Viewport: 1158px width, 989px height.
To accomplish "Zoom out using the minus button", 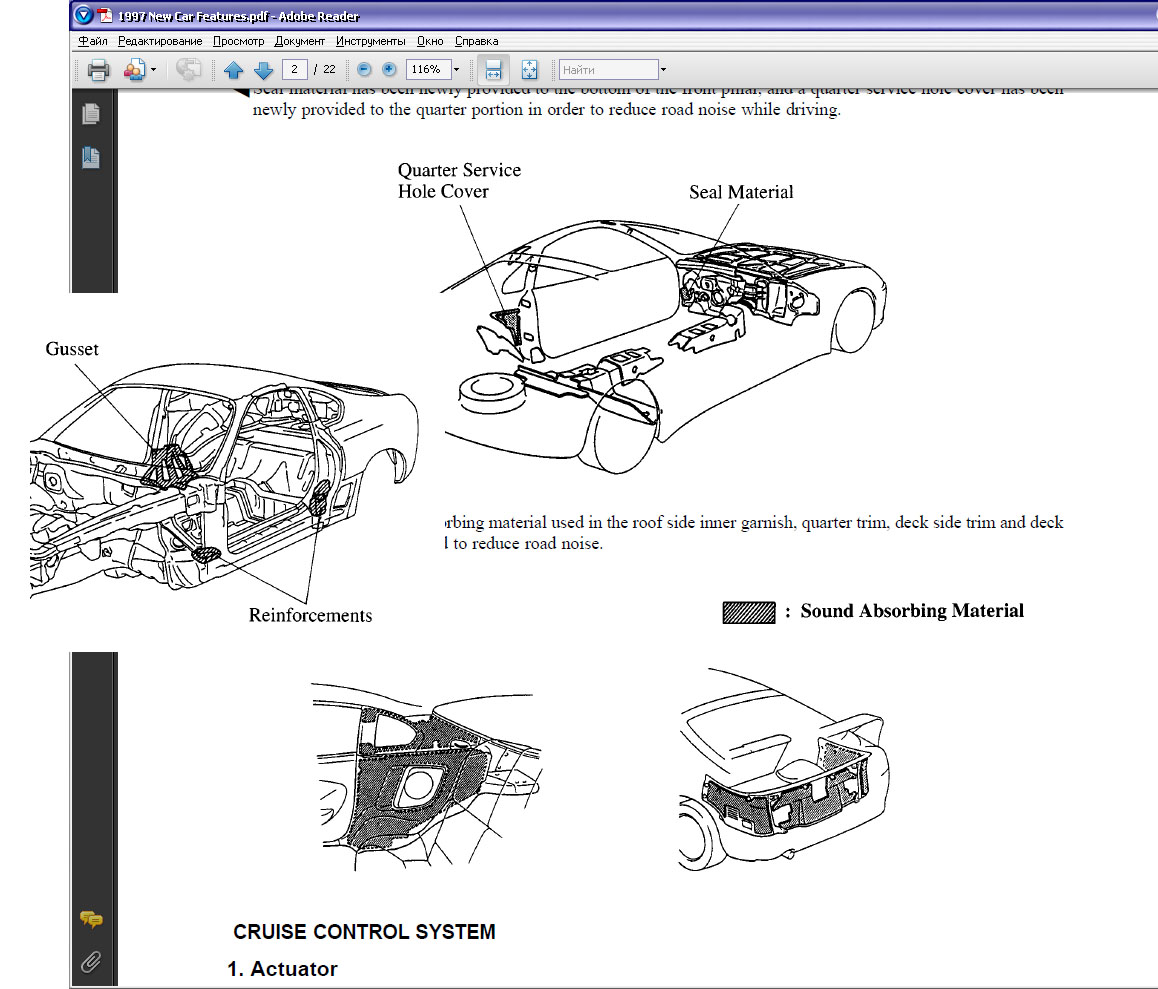I will (x=364, y=70).
